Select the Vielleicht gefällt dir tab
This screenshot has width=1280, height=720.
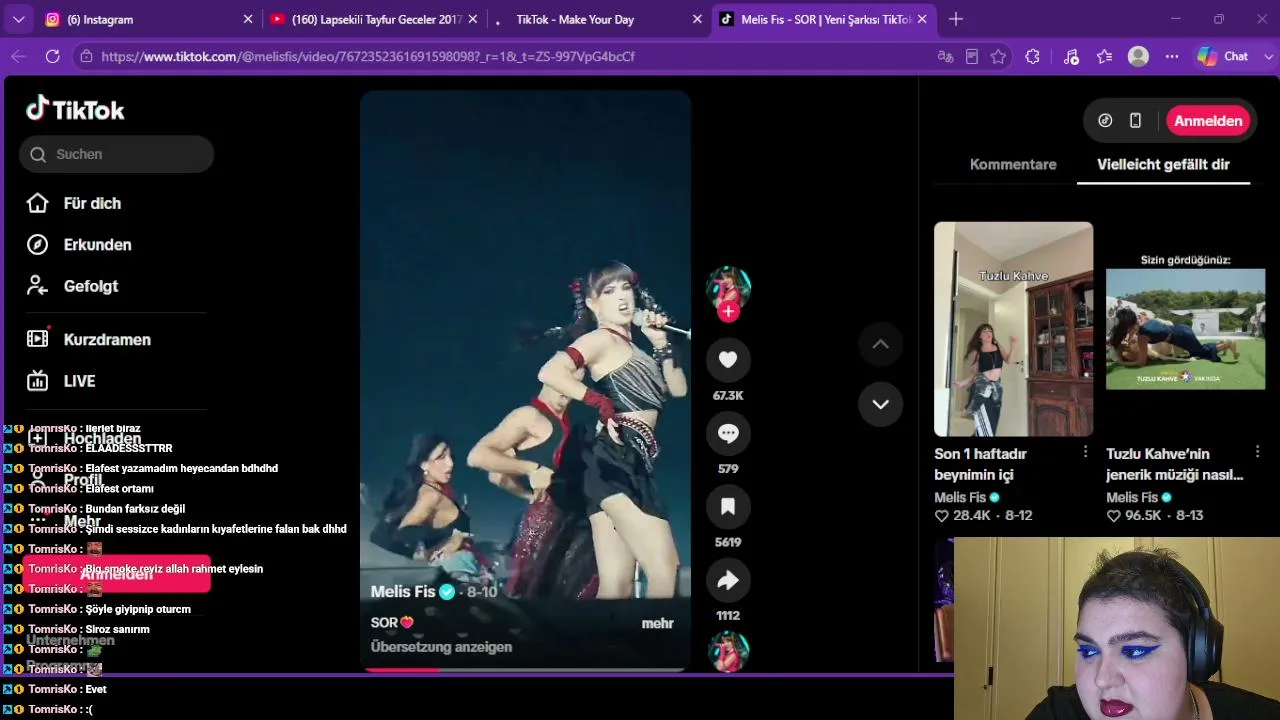[1163, 165]
